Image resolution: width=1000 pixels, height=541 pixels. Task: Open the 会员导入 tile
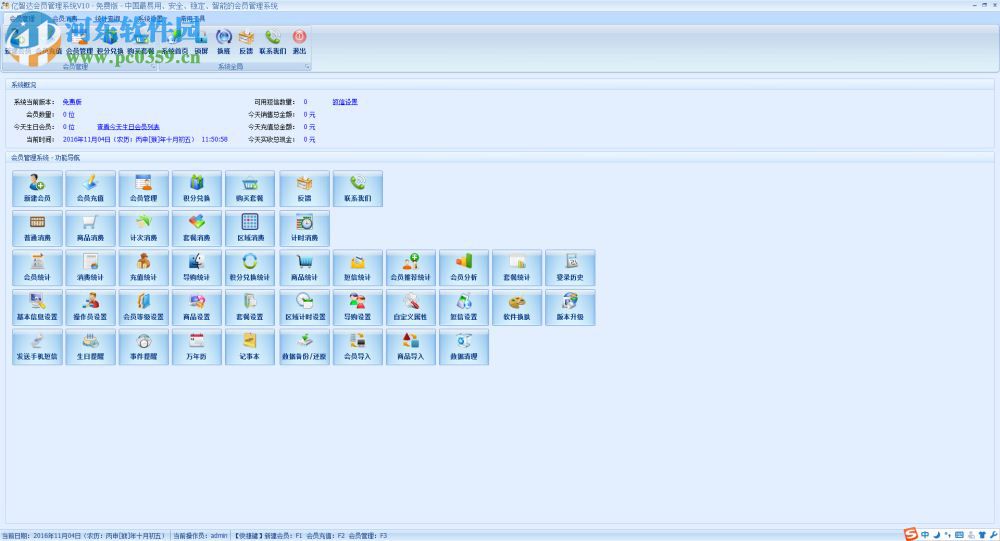[x=357, y=346]
